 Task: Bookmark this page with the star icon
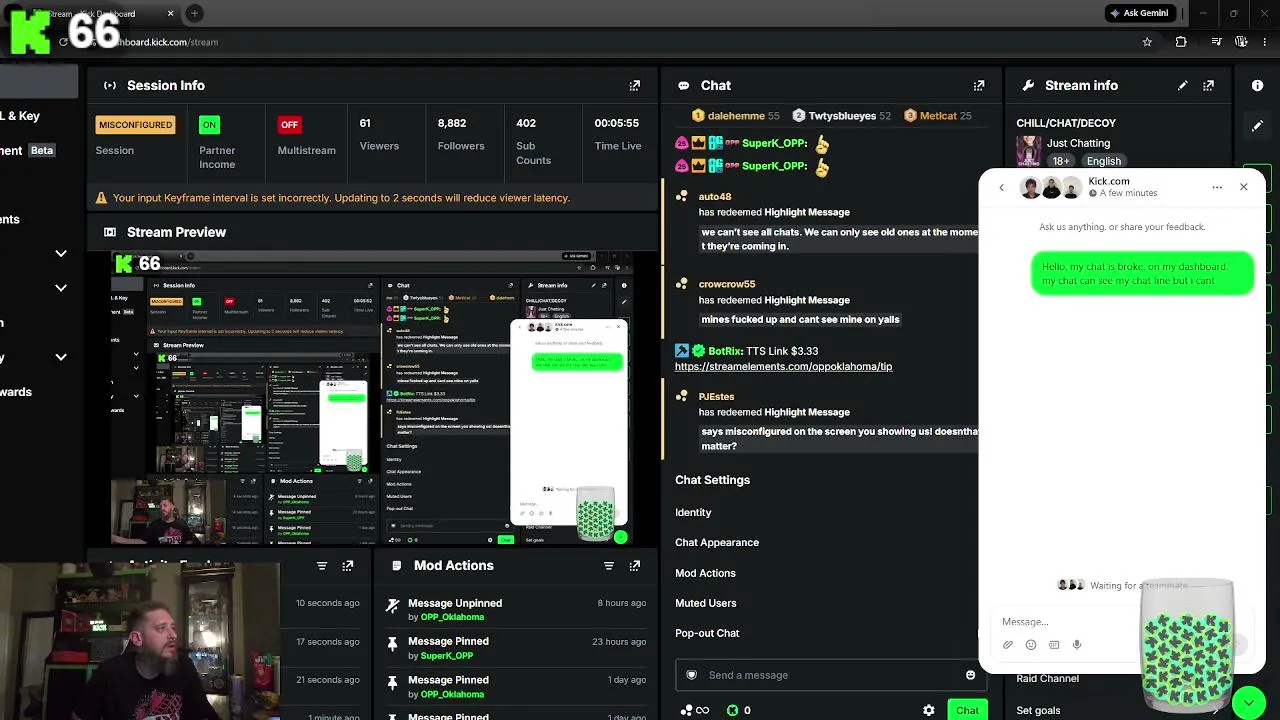1147,42
